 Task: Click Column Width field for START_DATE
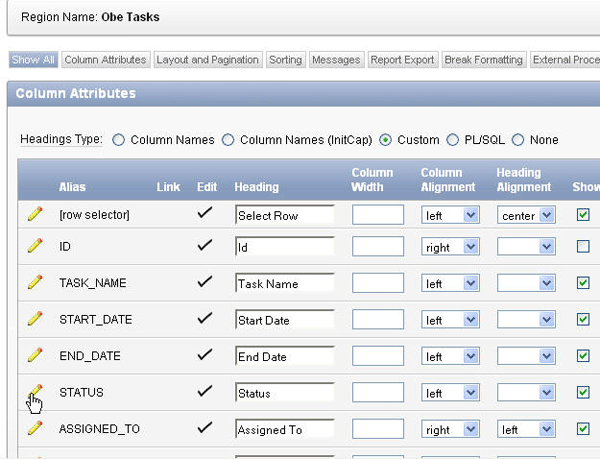click(378, 320)
